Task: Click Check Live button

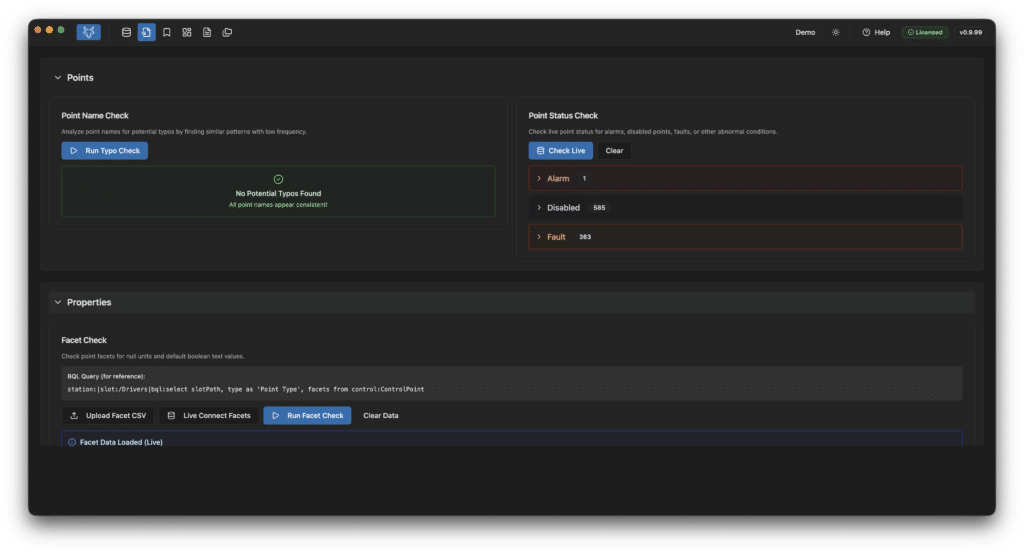Action: point(560,151)
